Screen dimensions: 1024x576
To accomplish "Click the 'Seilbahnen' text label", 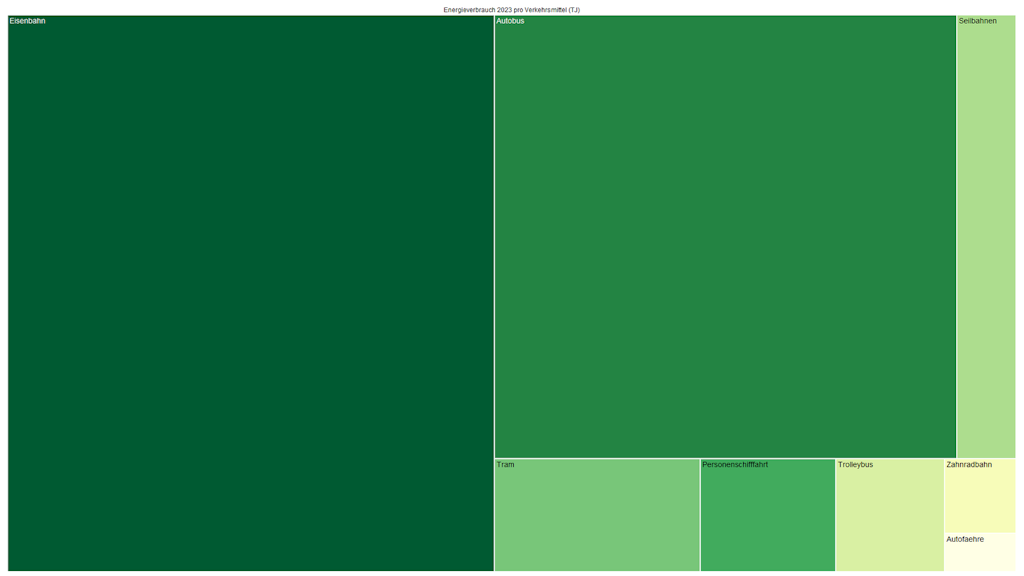I will (x=977, y=21).
